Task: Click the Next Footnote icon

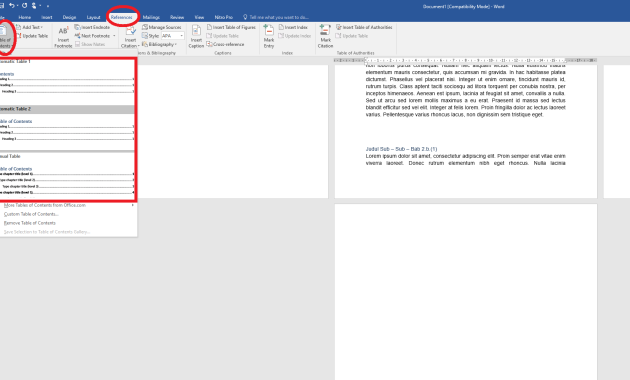Action: [x=78, y=36]
